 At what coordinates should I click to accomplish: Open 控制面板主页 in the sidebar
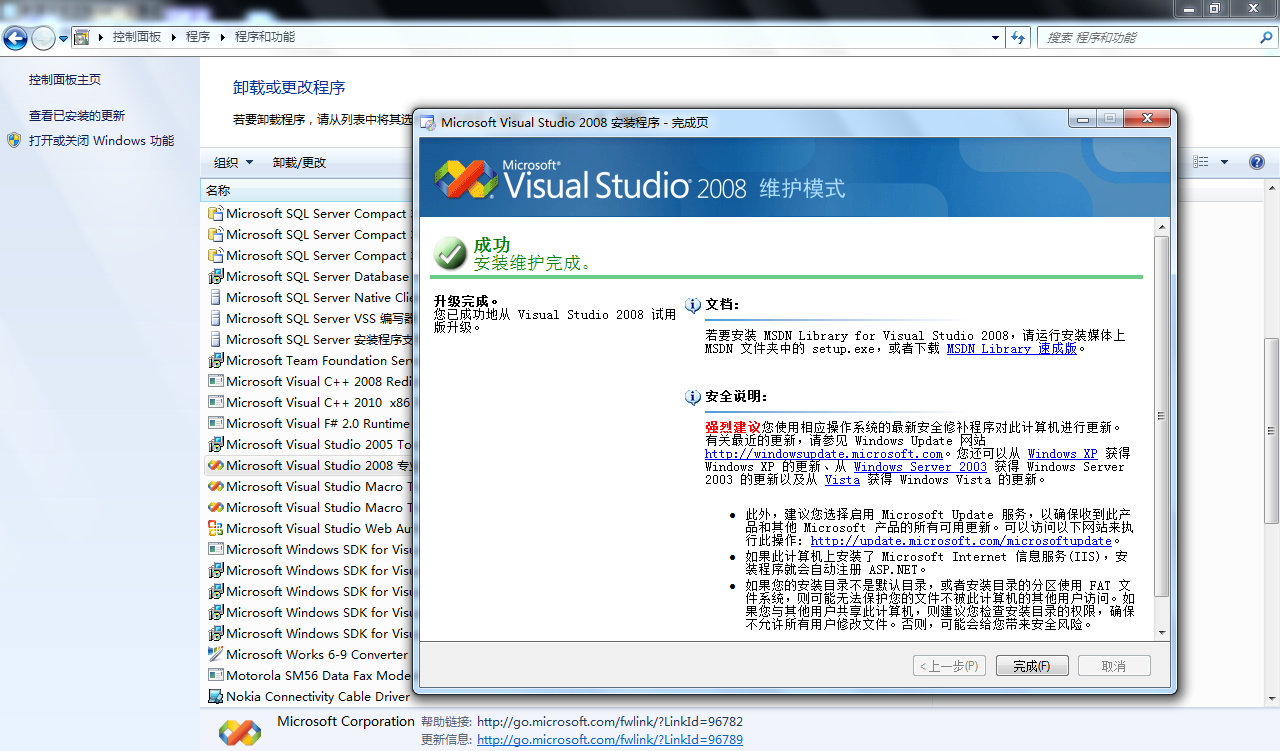[65, 79]
